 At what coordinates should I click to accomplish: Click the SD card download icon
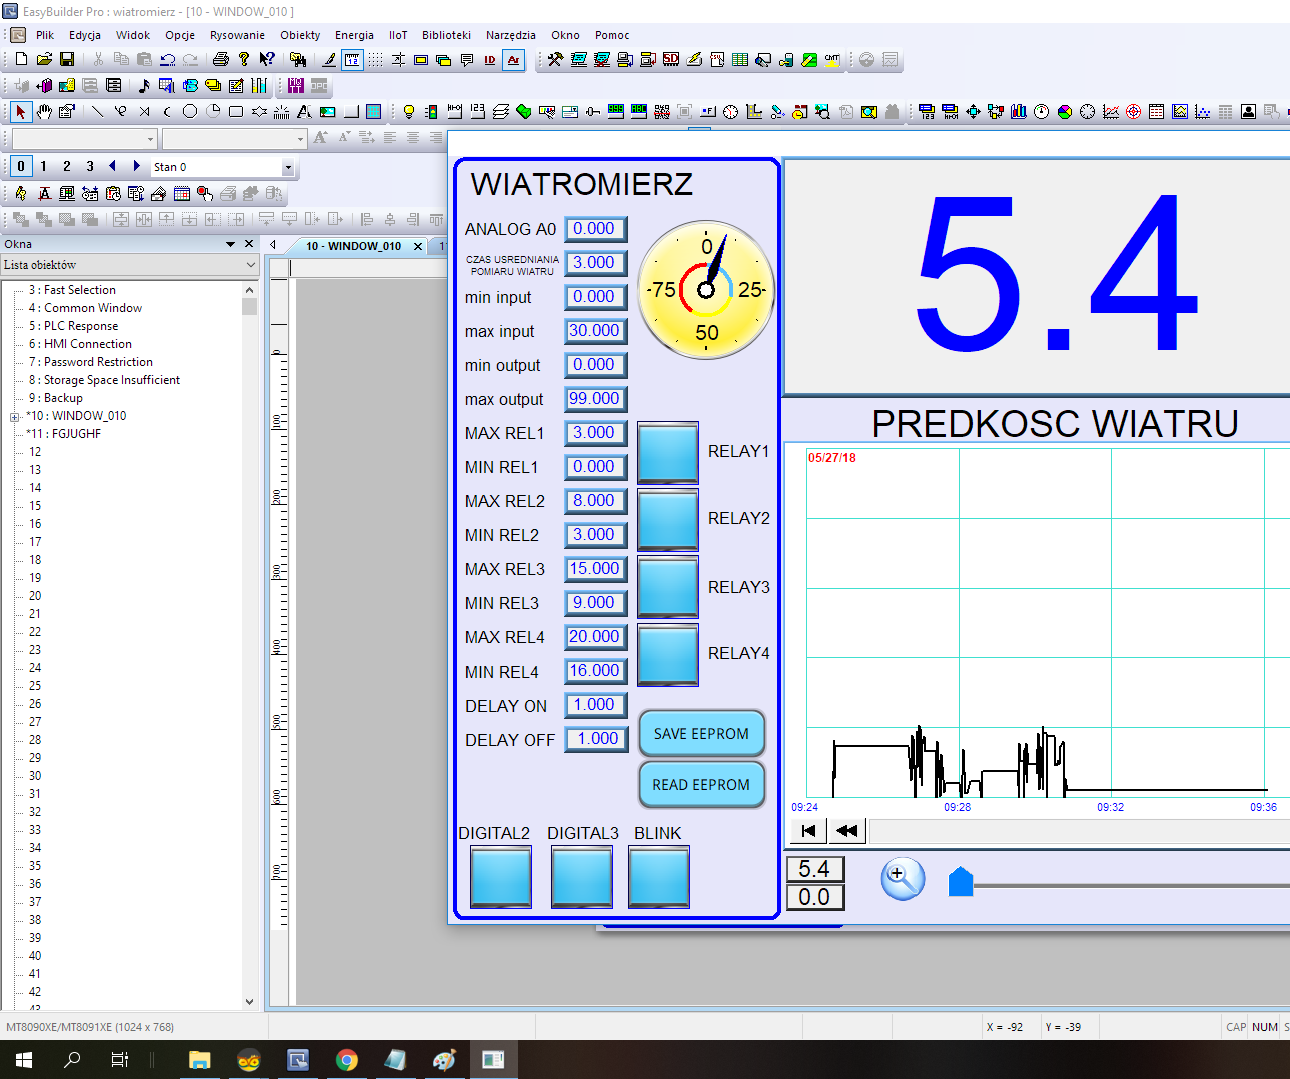671,59
